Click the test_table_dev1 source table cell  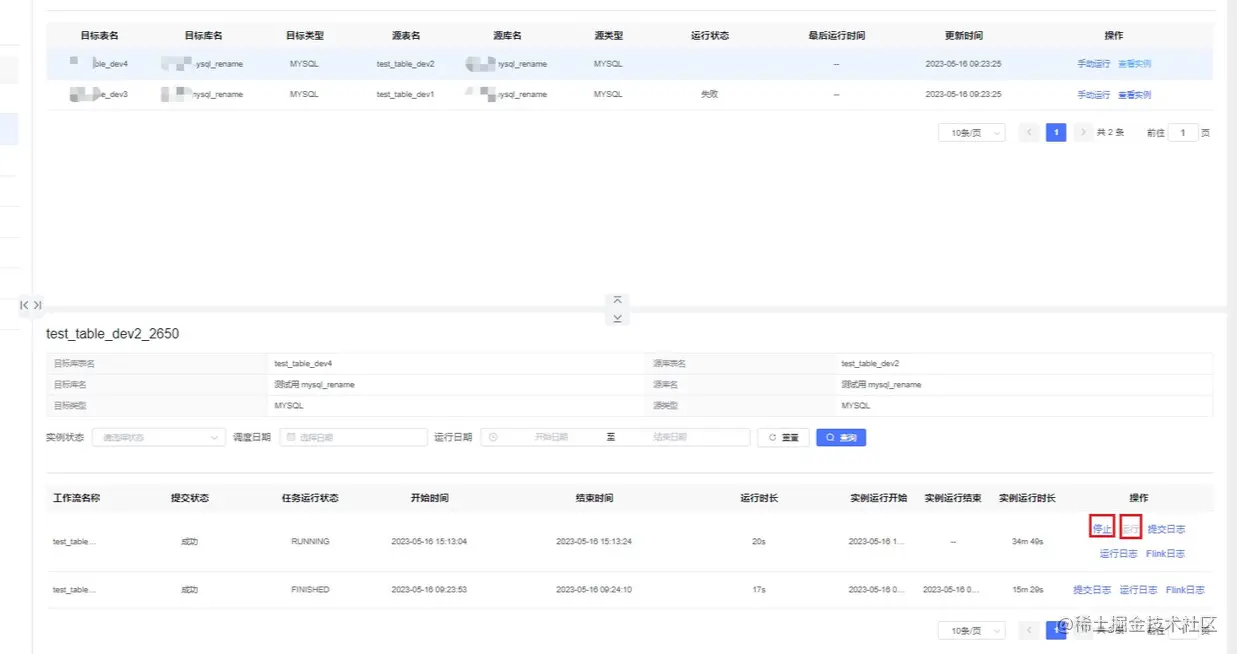[x=405, y=95]
